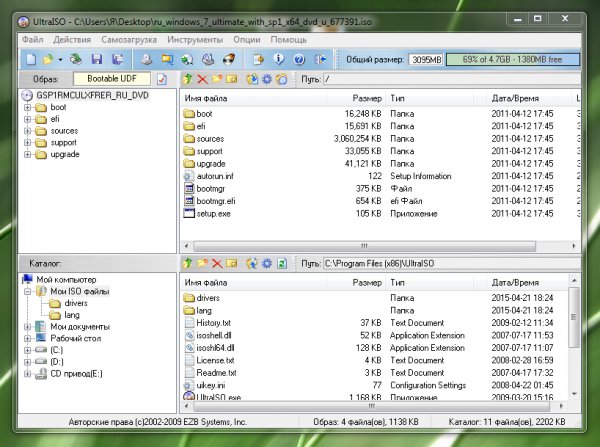
Task: Save the image with the floppy disk icon
Action: [x=97, y=59]
